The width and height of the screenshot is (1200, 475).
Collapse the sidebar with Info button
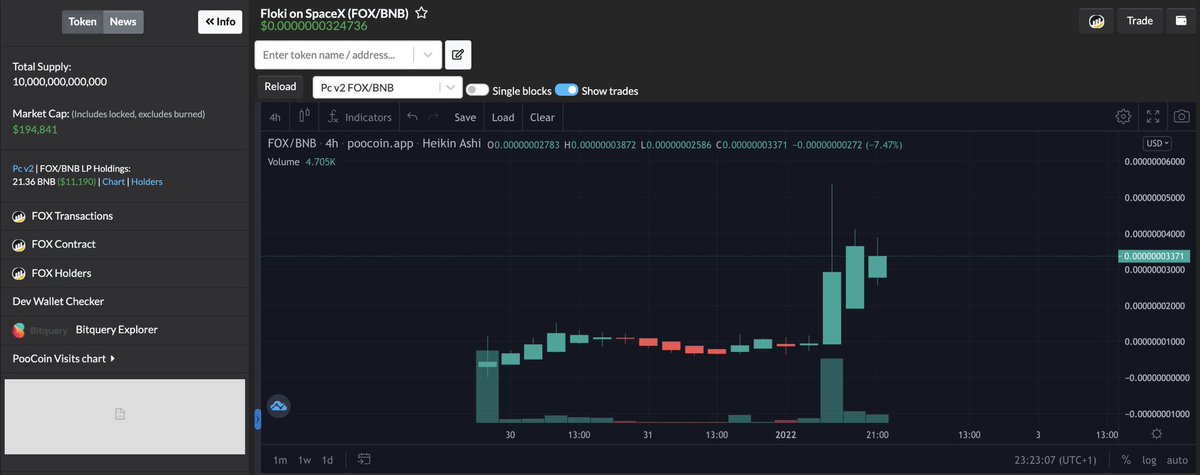click(x=220, y=21)
